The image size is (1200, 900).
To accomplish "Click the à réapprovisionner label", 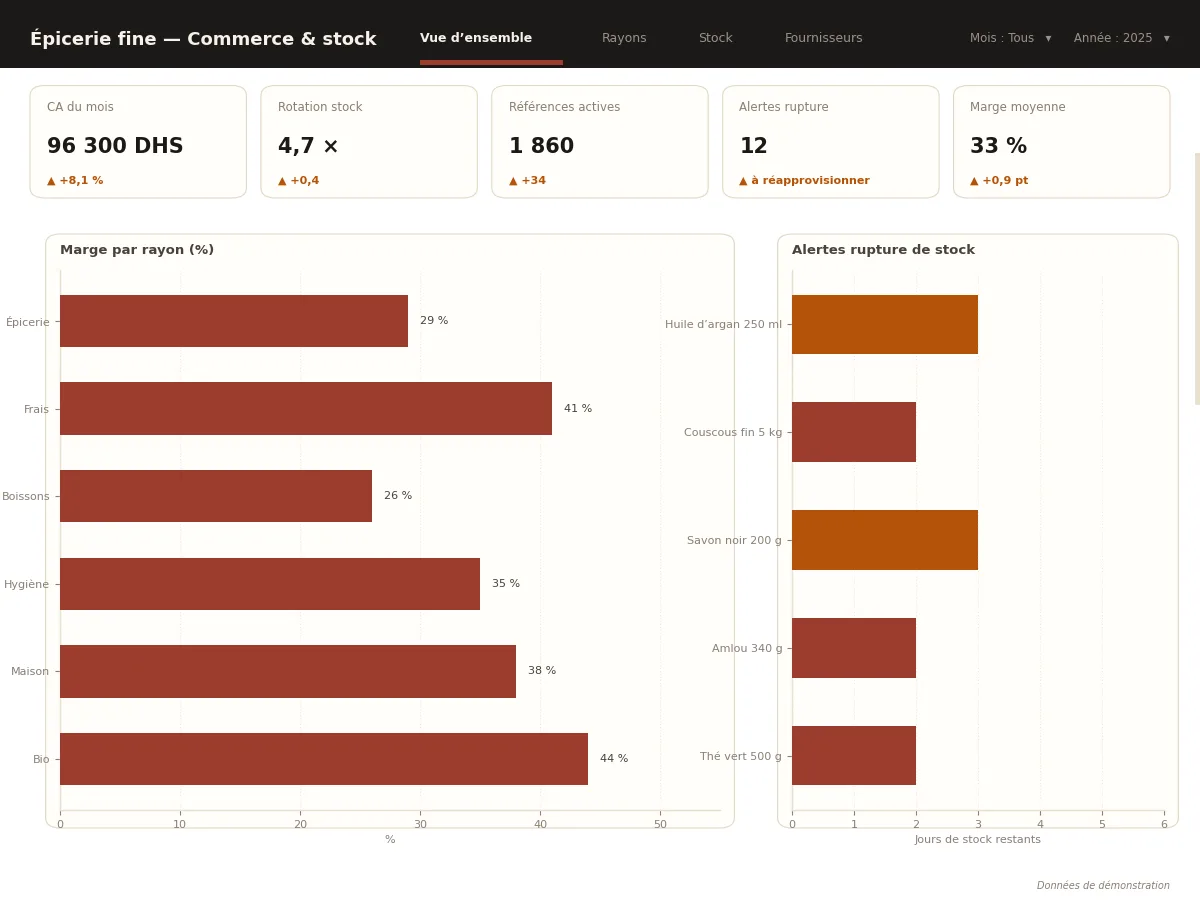I will pos(804,181).
